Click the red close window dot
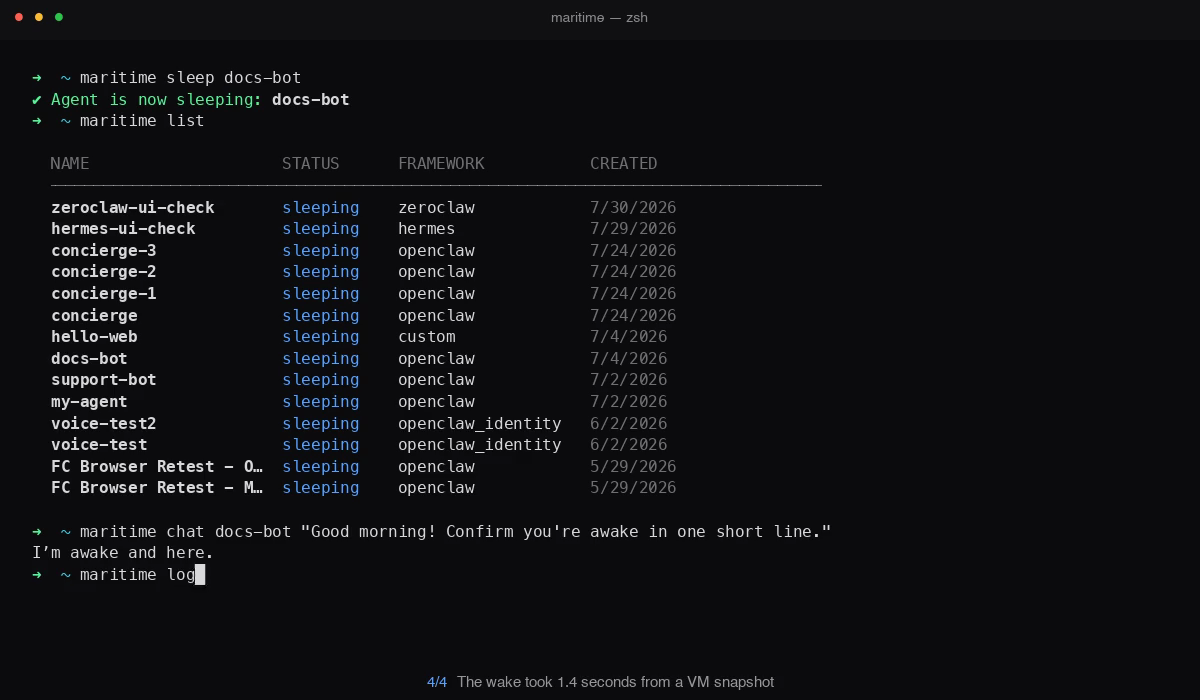This screenshot has width=1200, height=700. pos(19,17)
